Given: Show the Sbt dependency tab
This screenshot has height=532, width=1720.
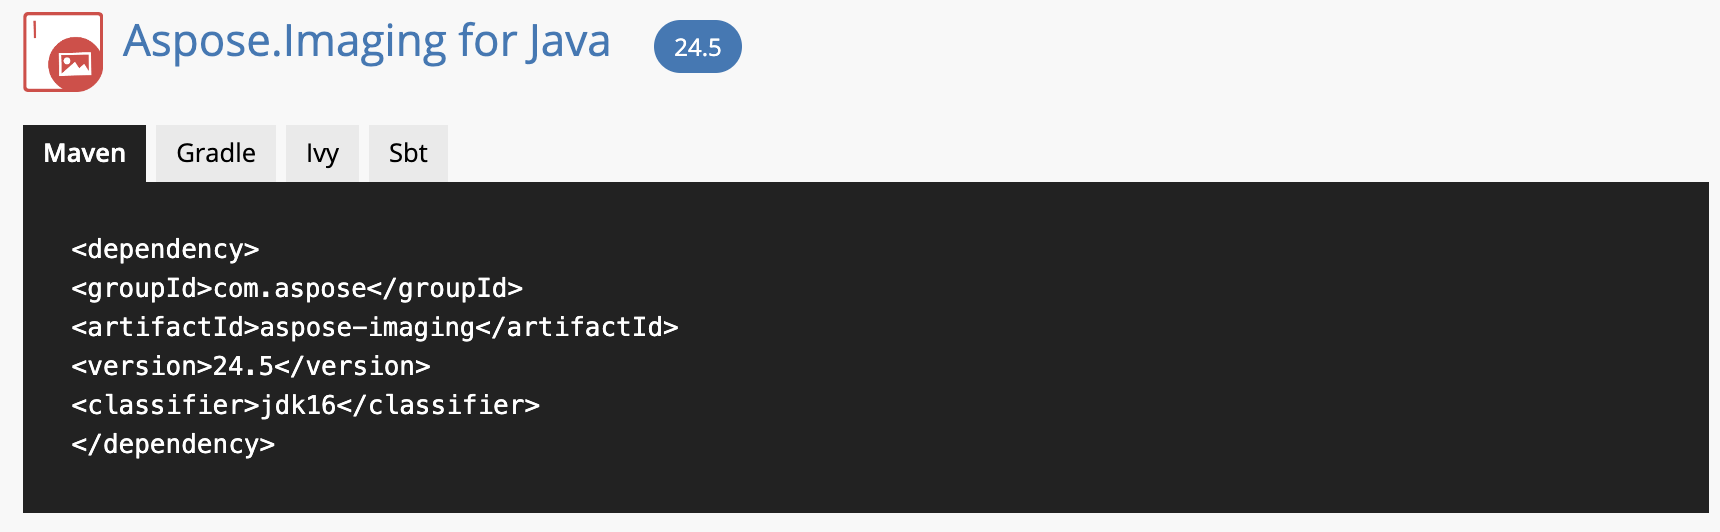Looking at the screenshot, I should [x=408, y=153].
